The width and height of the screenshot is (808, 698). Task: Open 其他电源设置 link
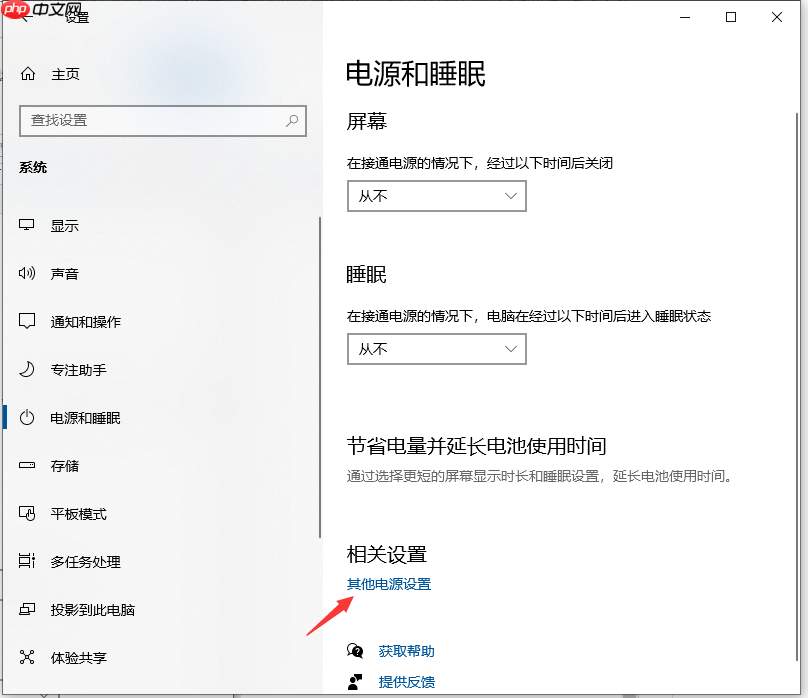[x=389, y=584]
